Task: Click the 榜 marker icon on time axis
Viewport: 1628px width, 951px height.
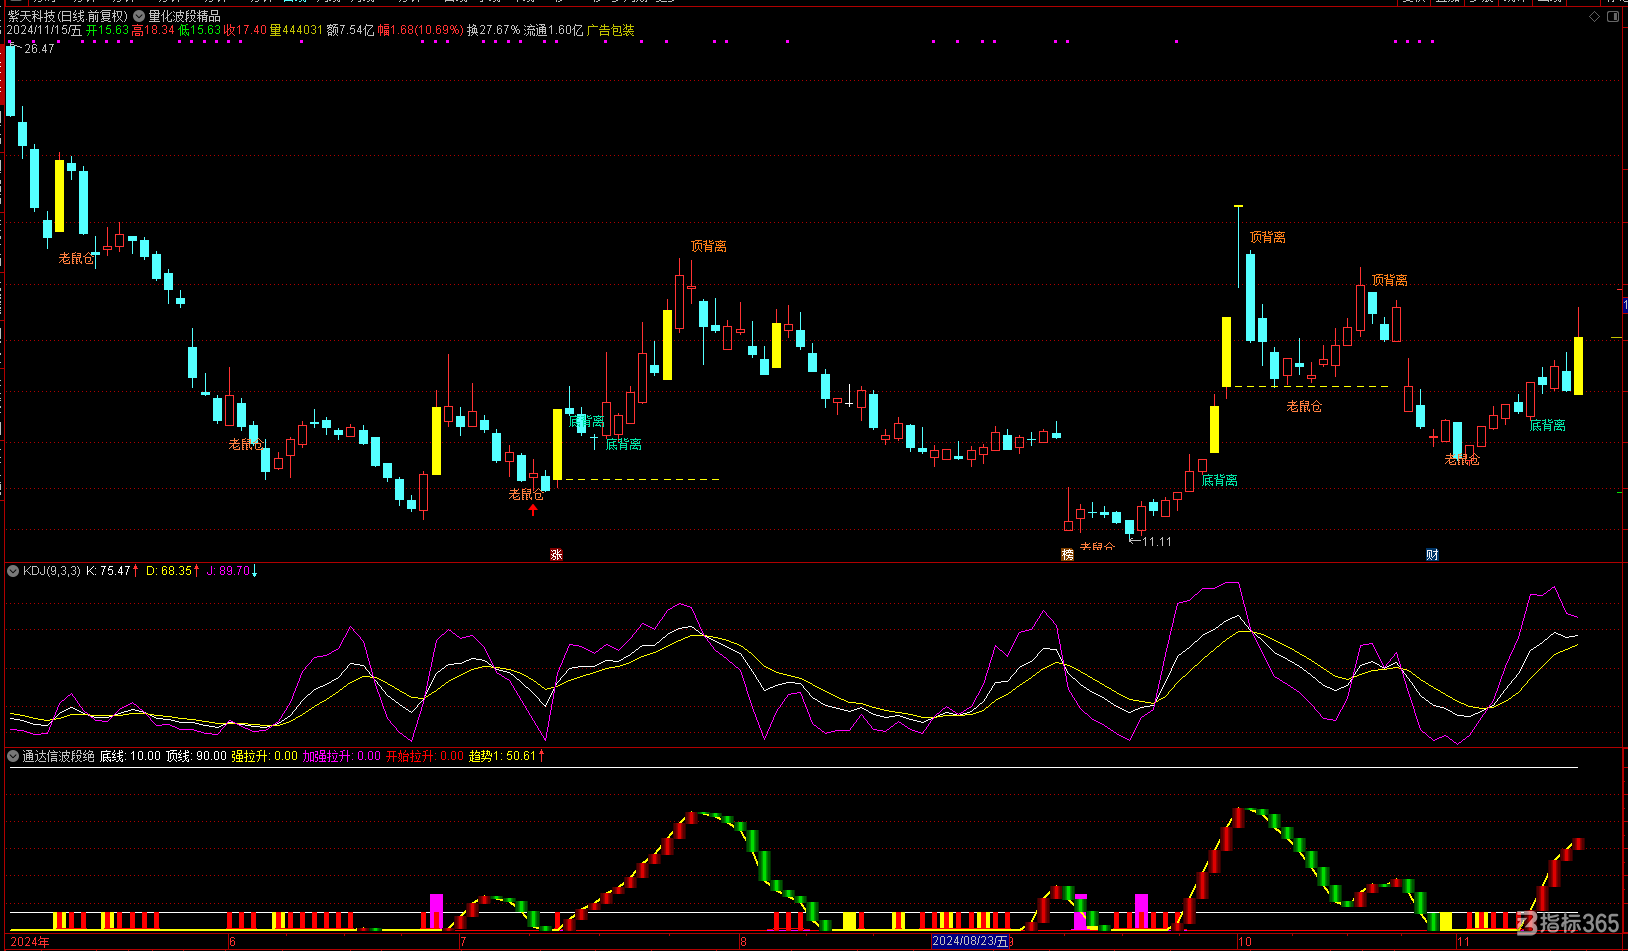Action: [1067, 554]
